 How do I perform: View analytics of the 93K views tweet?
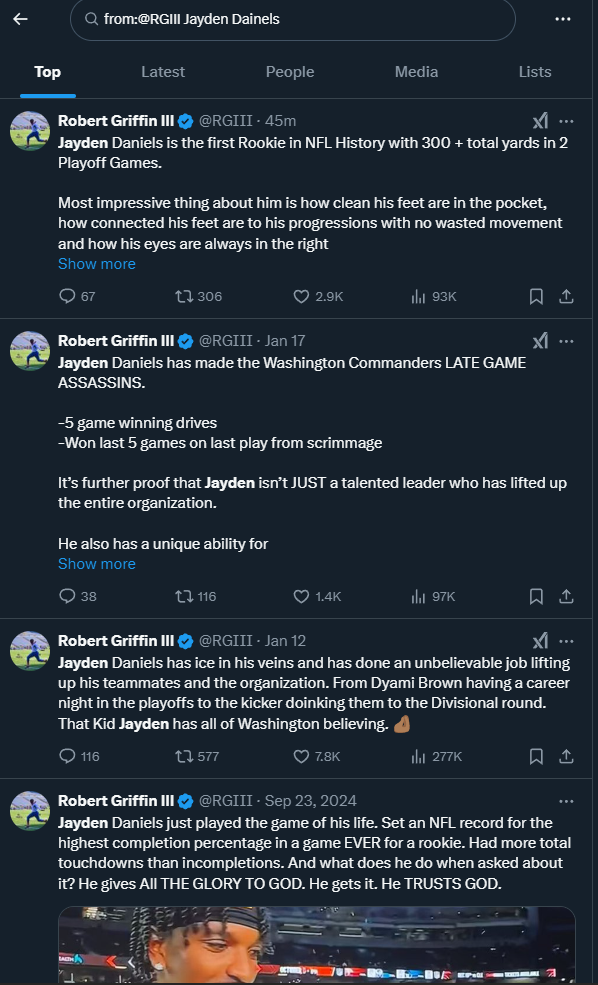point(433,296)
